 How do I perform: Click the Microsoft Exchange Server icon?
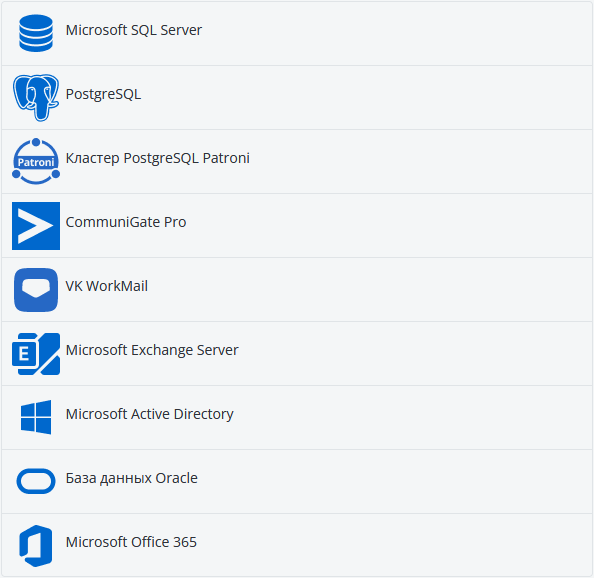click(36, 354)
